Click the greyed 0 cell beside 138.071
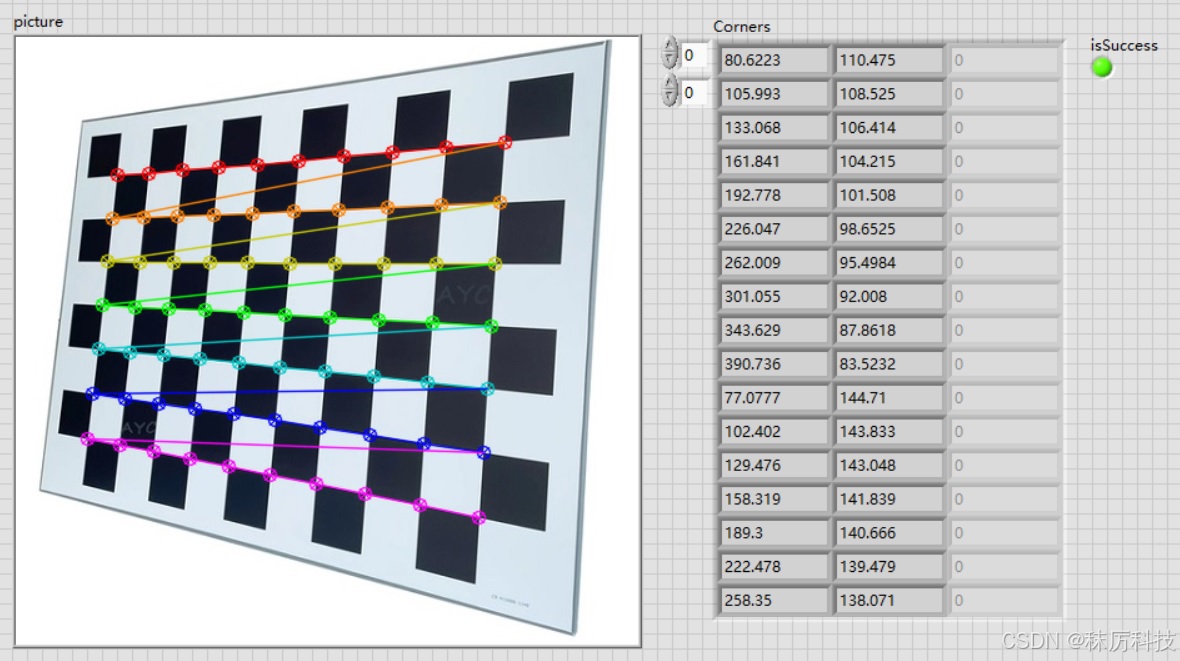Screen dimensions: 1180x661 coord(1005,600)
